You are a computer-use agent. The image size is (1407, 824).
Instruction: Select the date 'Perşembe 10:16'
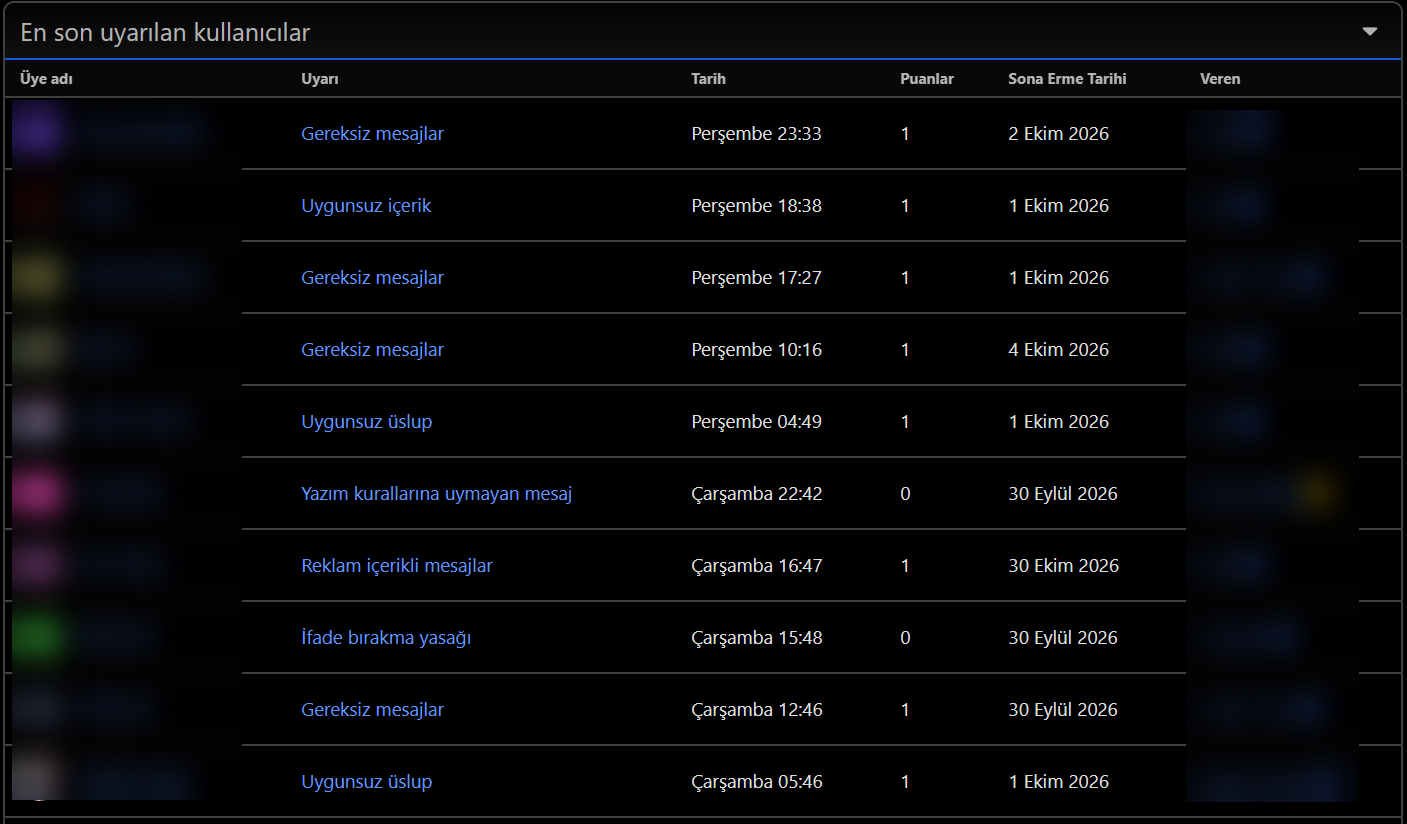click(x=756, y=350)
